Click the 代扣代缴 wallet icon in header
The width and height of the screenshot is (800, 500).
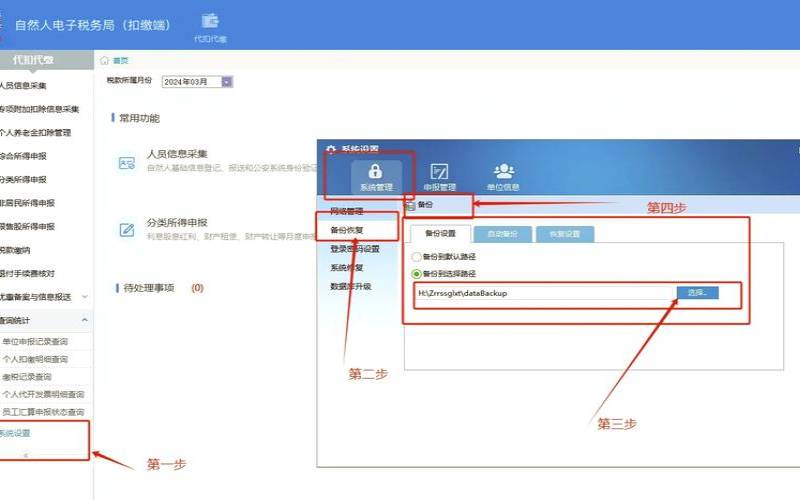210,21
